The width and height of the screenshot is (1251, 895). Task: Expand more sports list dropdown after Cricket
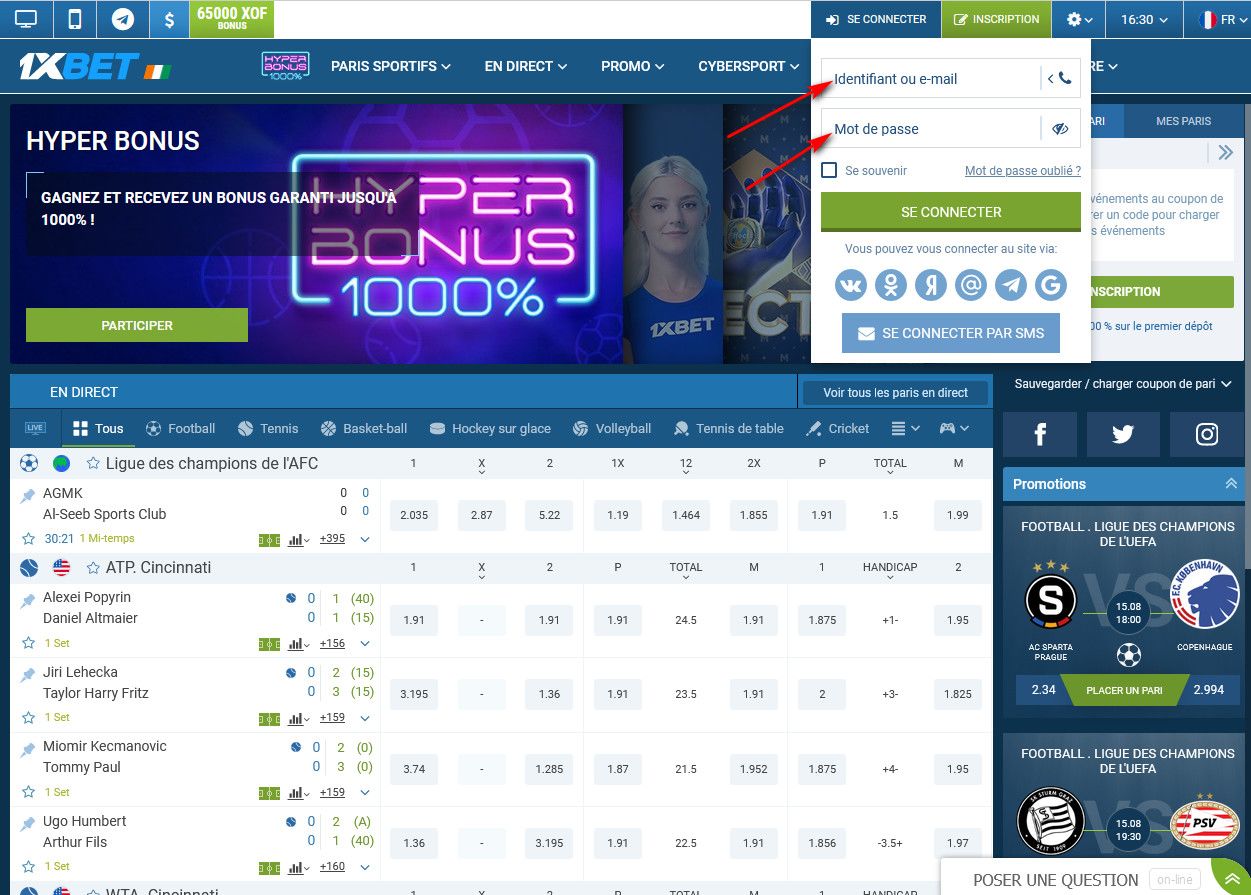[904, 428]
